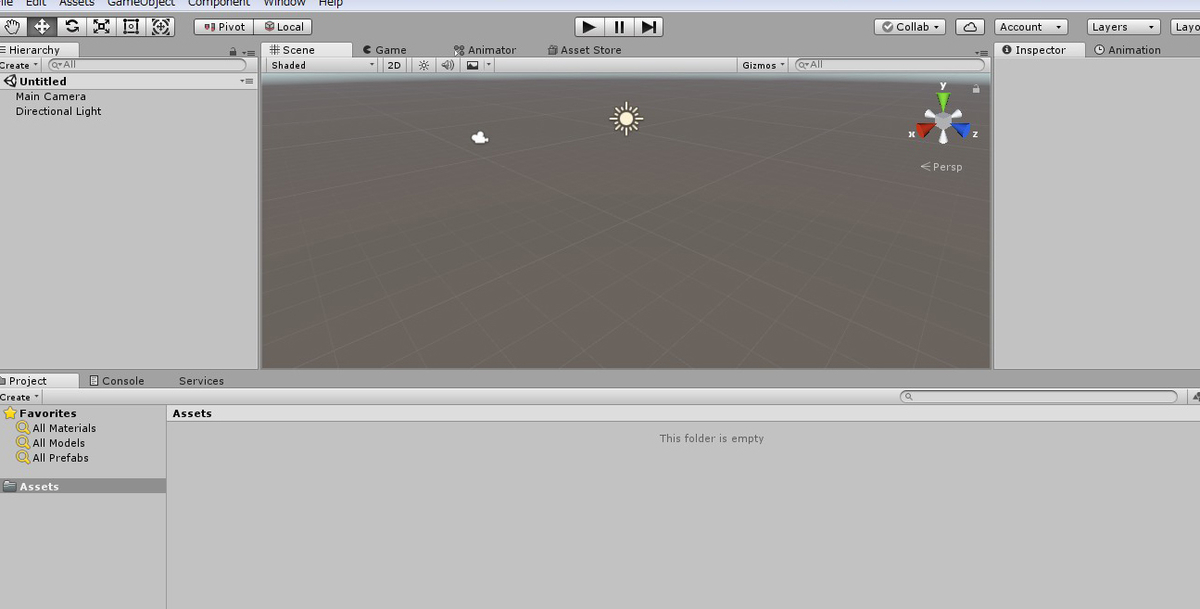Select the Rotate tool
The width and height of the screenshot is (1200, 609).
(x=72, y=27)
